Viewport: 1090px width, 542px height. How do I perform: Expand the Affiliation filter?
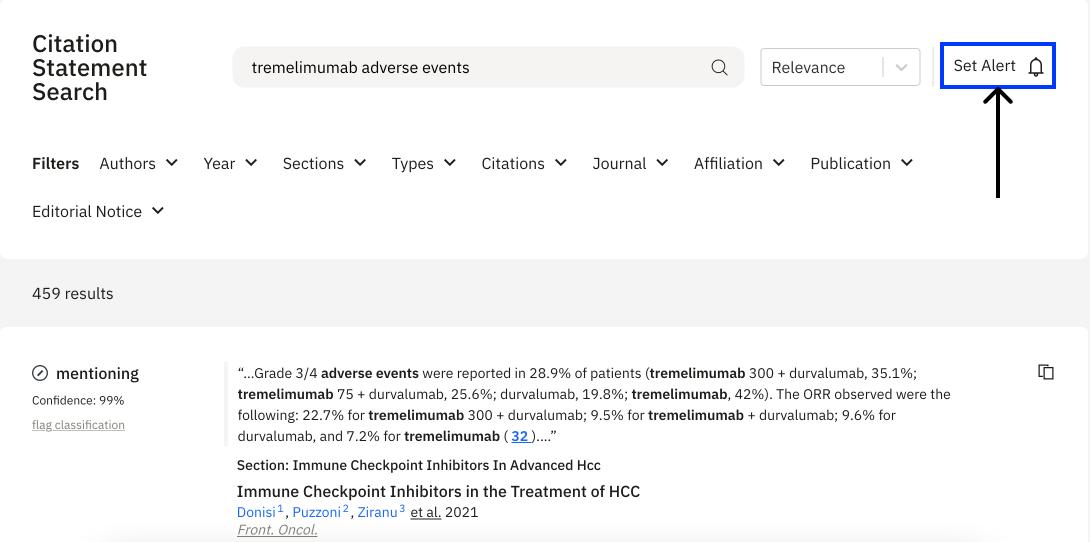coord(738,163)
